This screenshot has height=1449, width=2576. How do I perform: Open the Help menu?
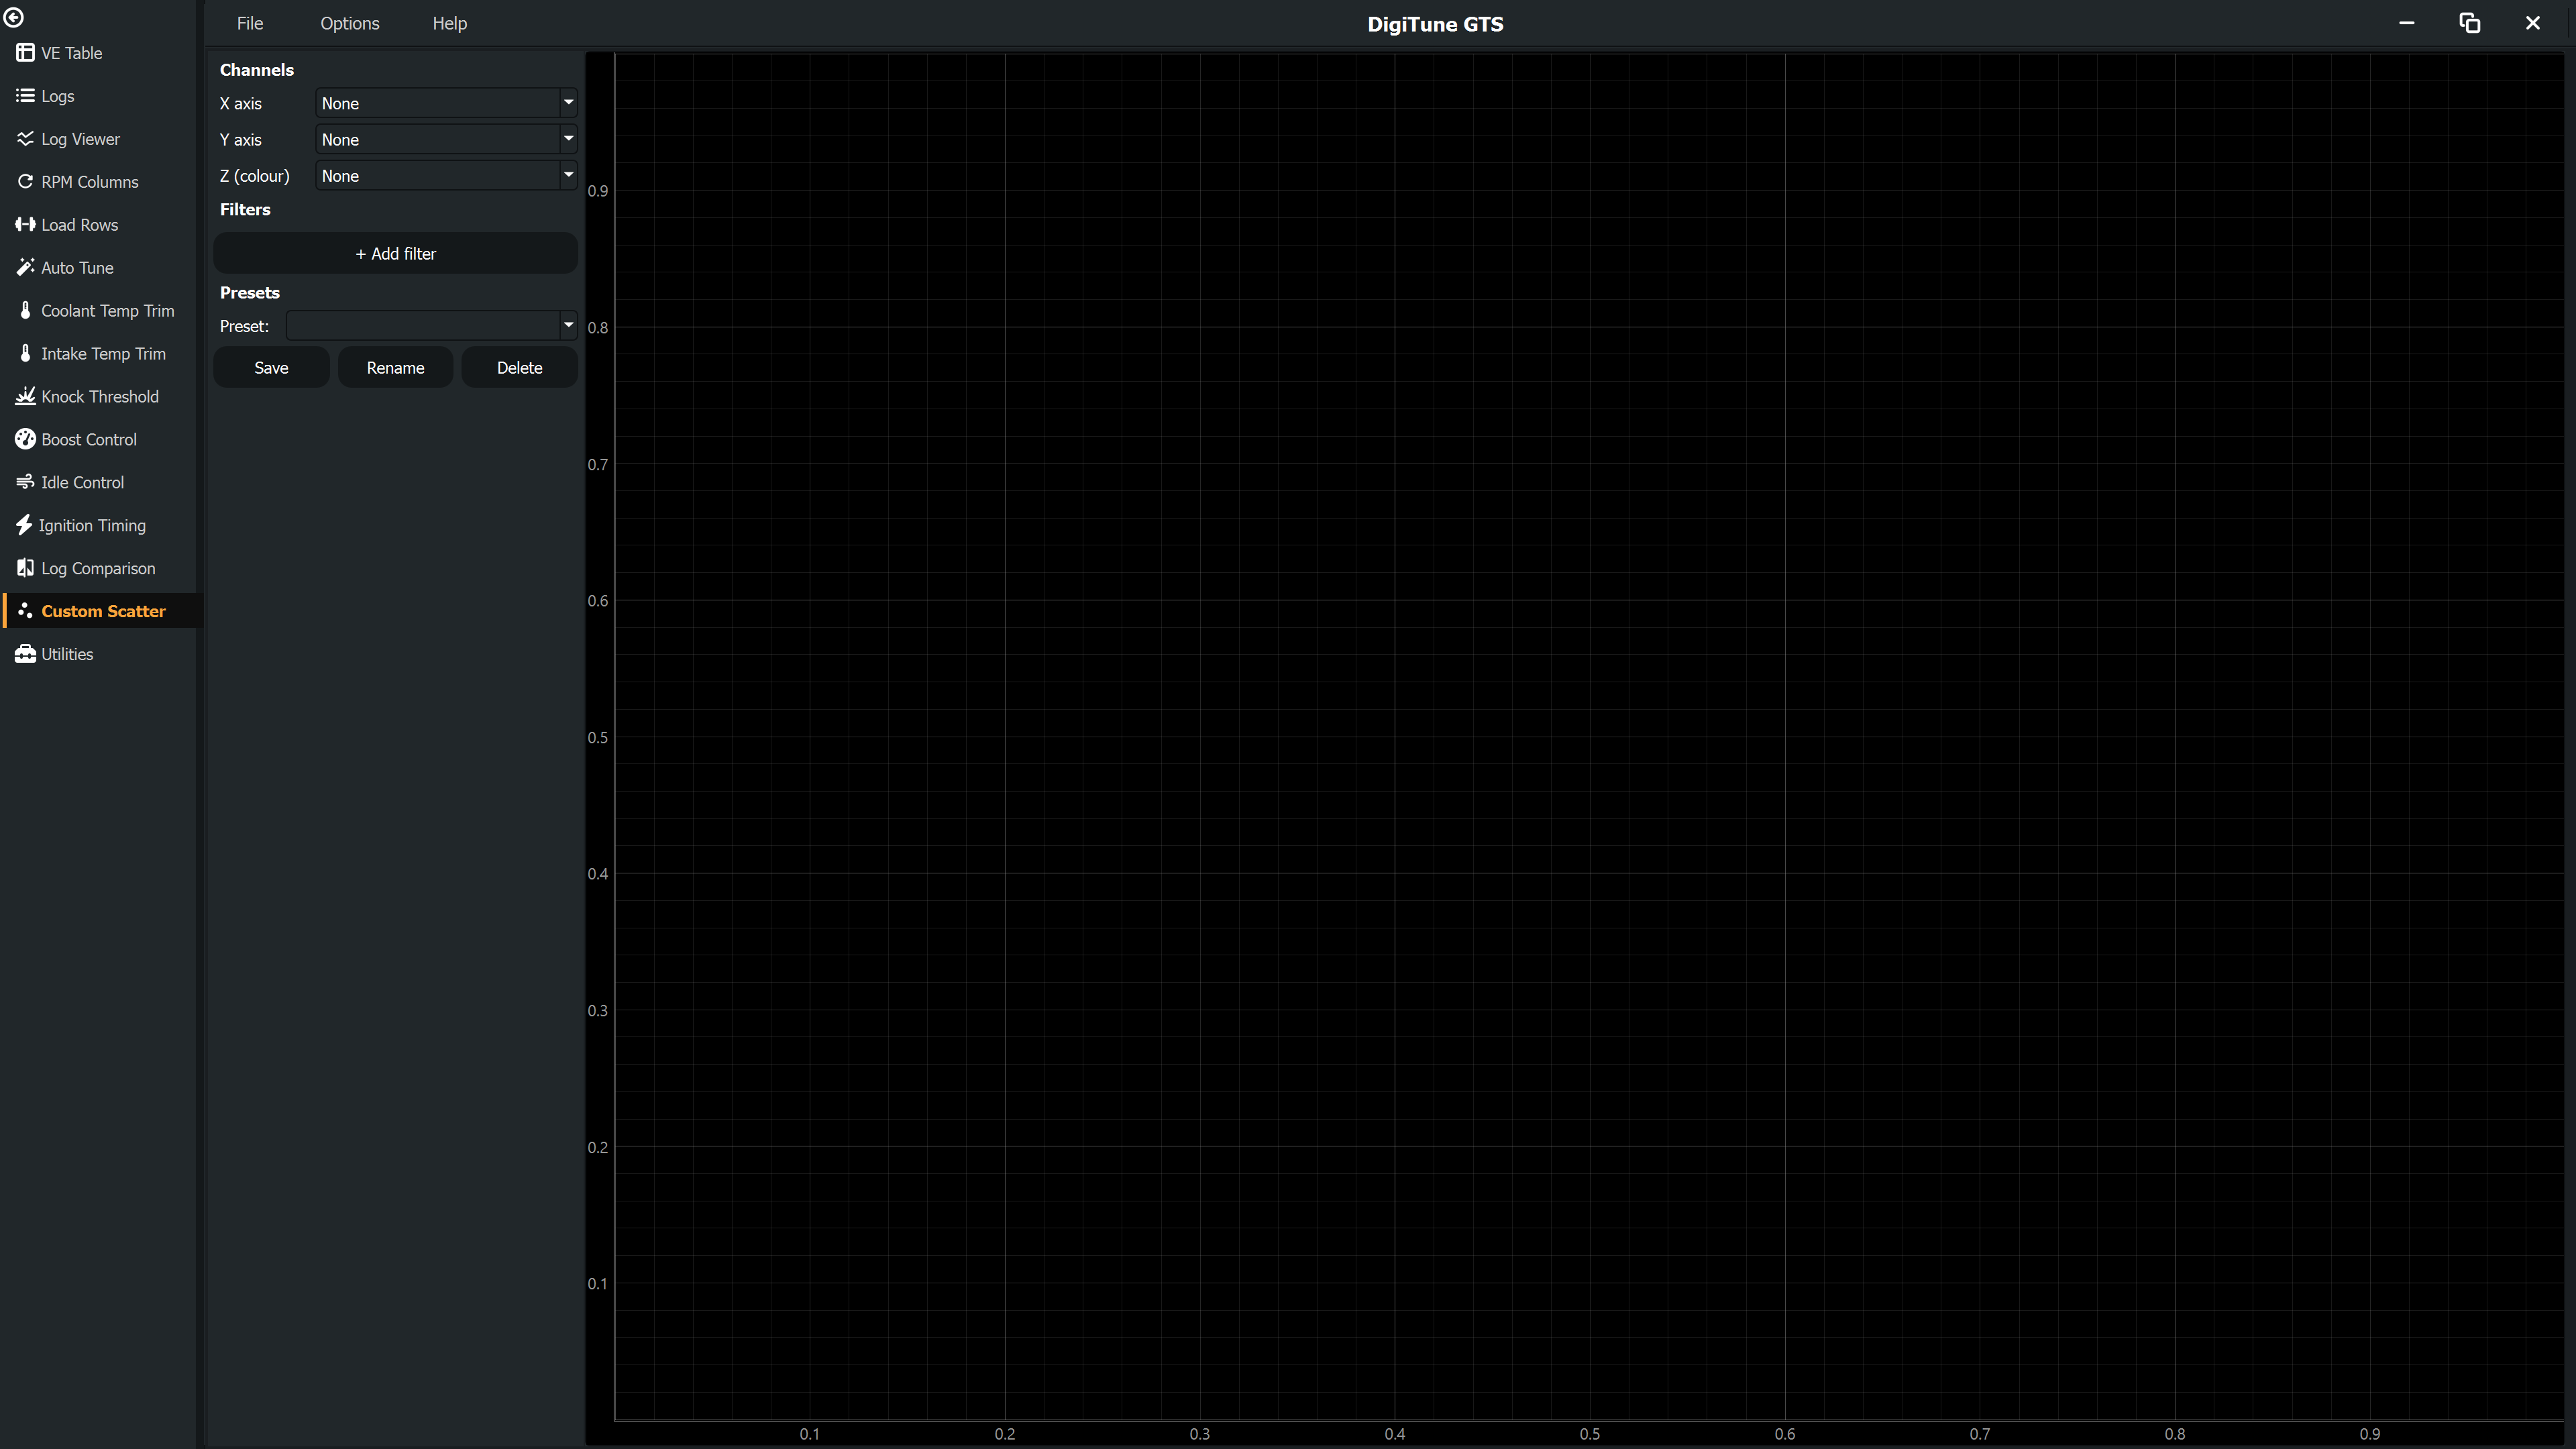pyautogui.click(x=450, y=23)
